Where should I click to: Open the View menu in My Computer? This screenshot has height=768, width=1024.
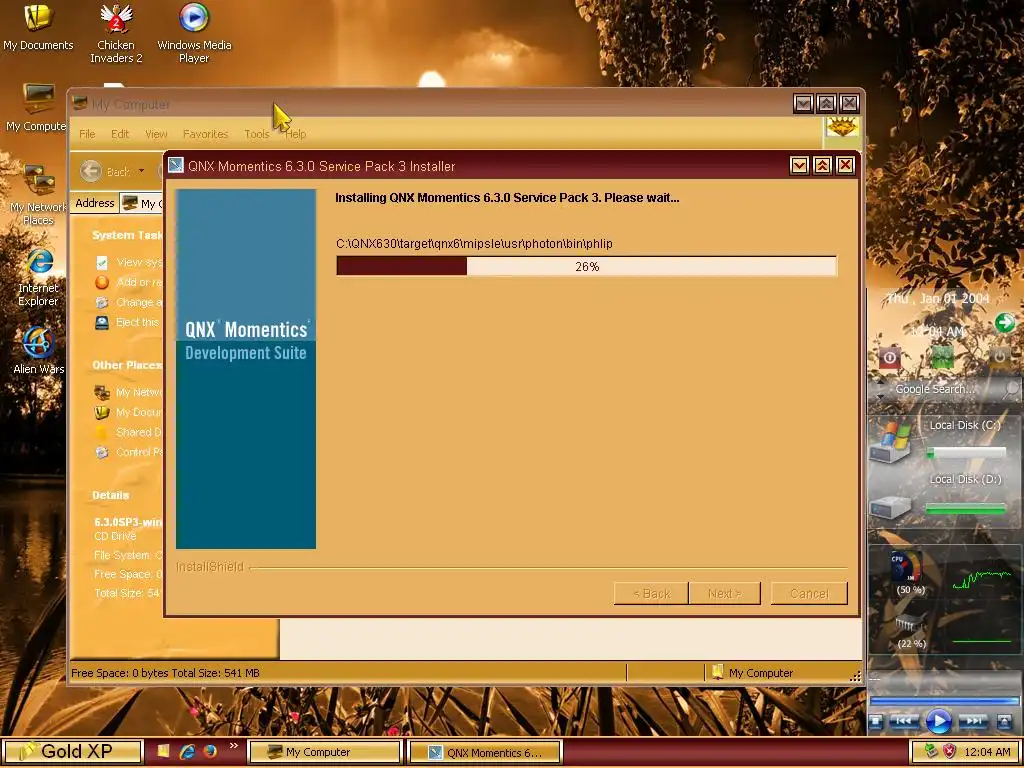[x=156, y=134]
